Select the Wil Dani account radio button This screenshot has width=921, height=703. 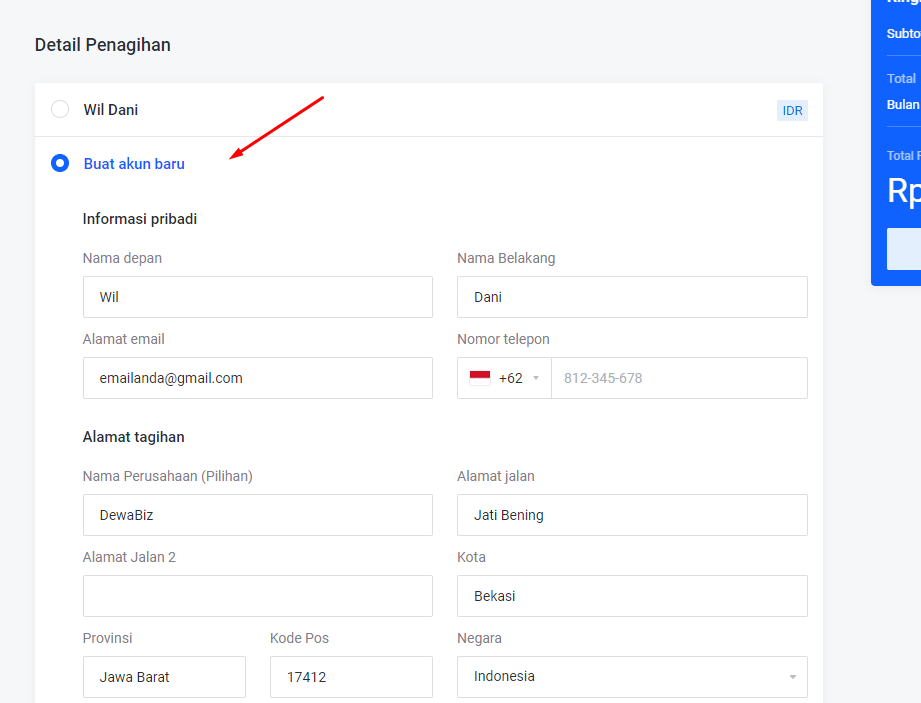[60, 110]
